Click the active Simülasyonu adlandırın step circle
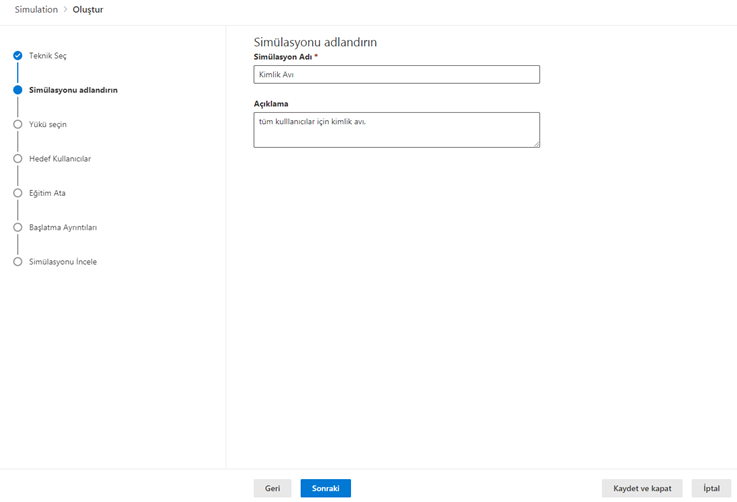This screenshot has height=502, width=737. (x=18, y=90)
